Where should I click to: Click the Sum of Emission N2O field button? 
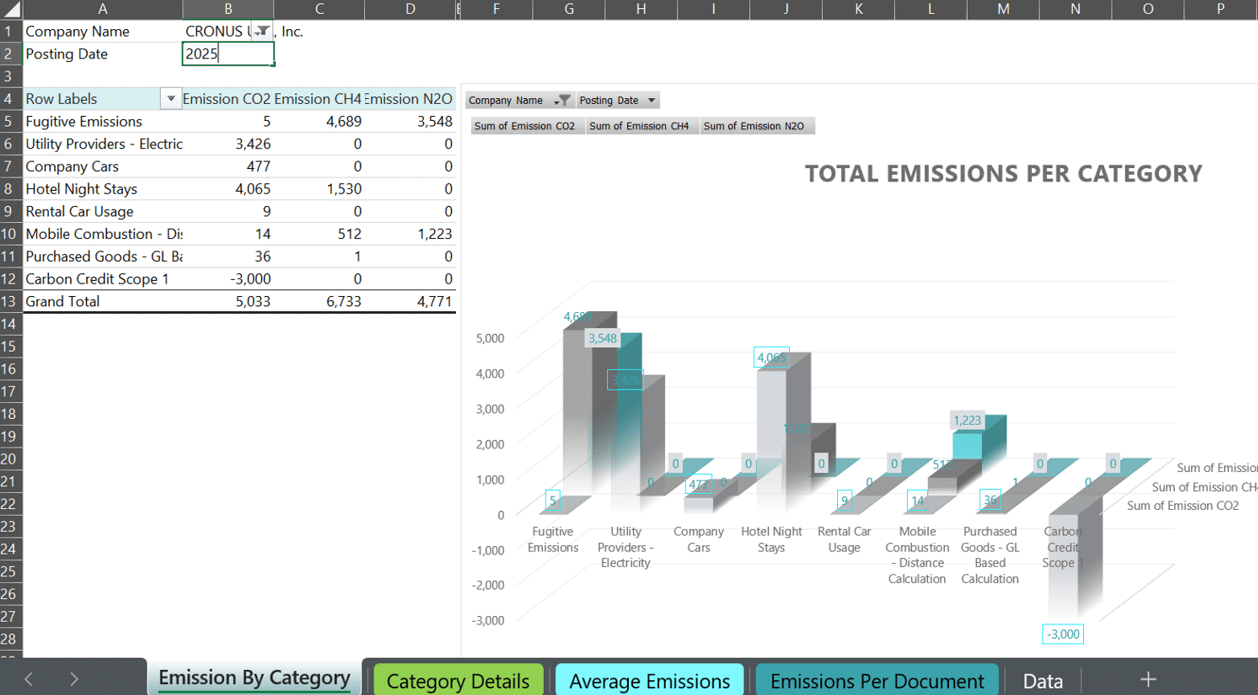754,126
